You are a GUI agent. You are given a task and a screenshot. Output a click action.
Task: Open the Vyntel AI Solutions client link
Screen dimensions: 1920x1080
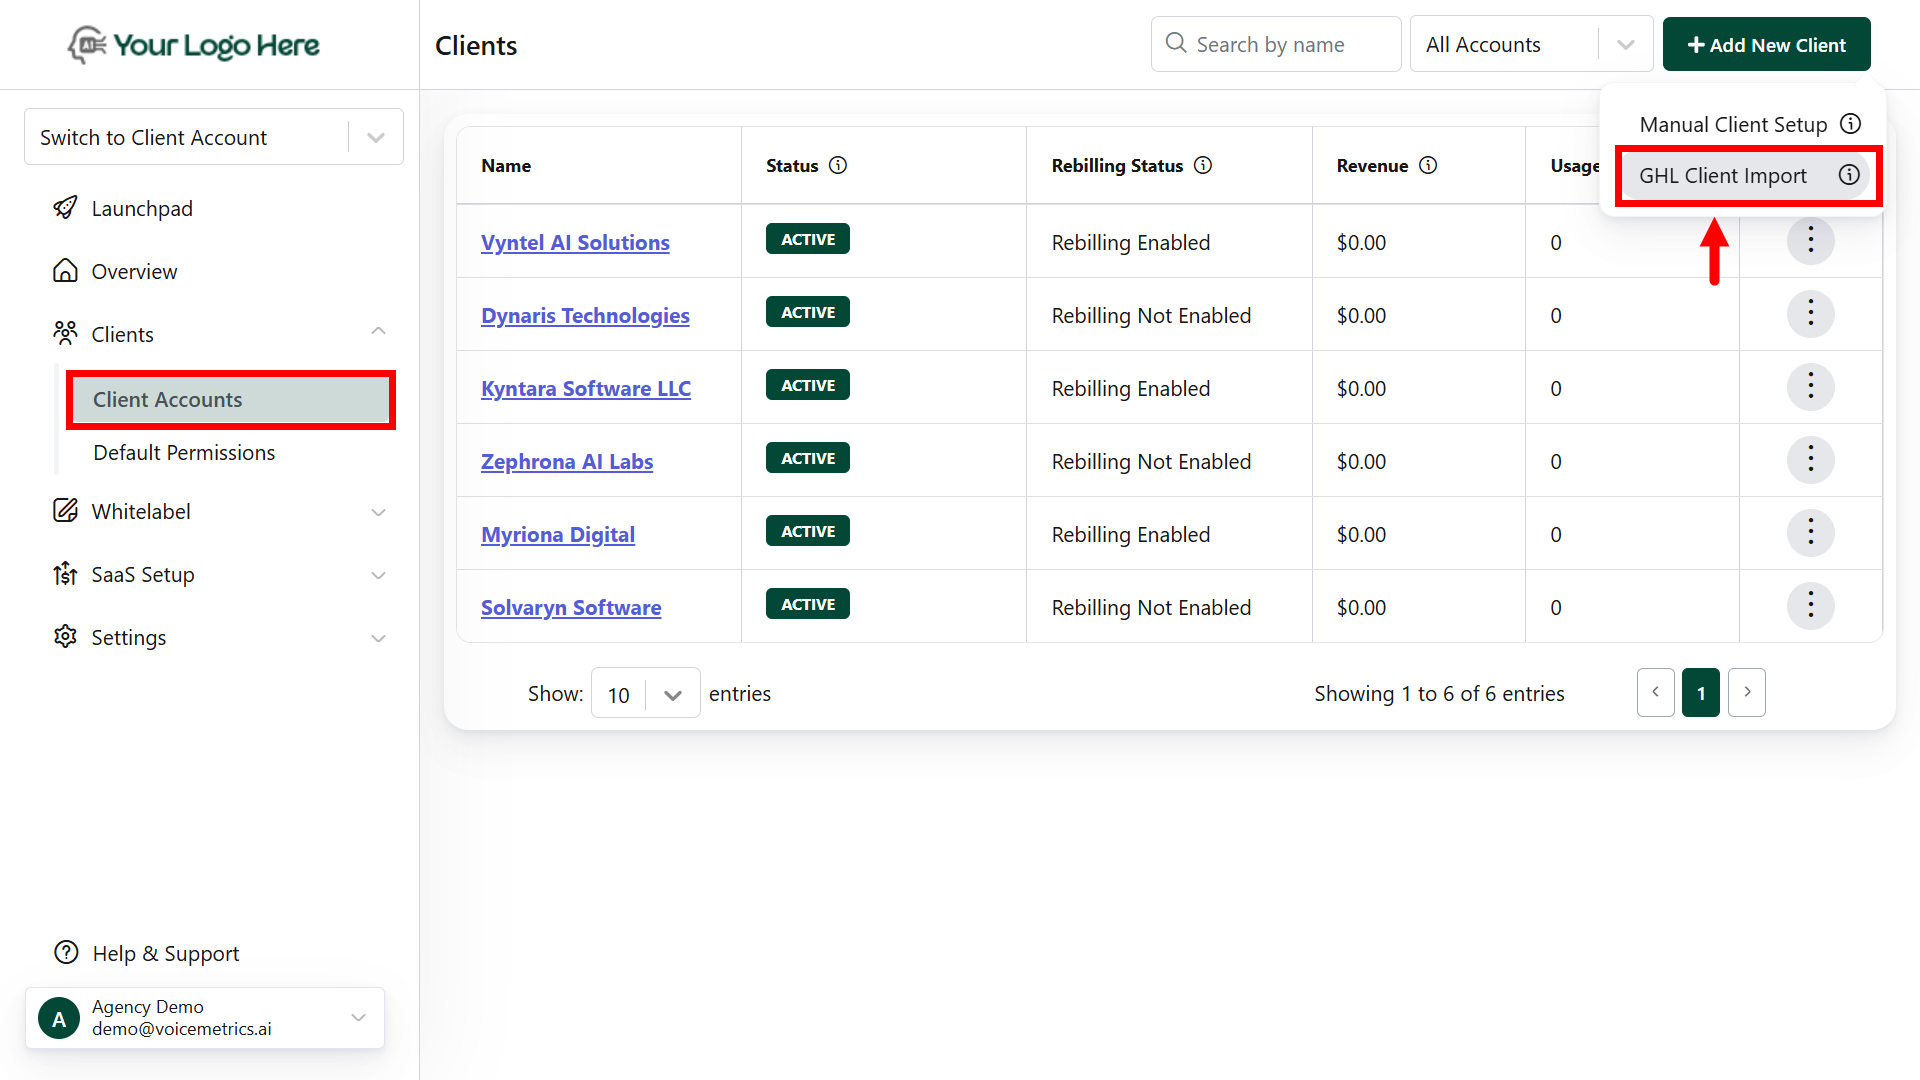[575, 243]
